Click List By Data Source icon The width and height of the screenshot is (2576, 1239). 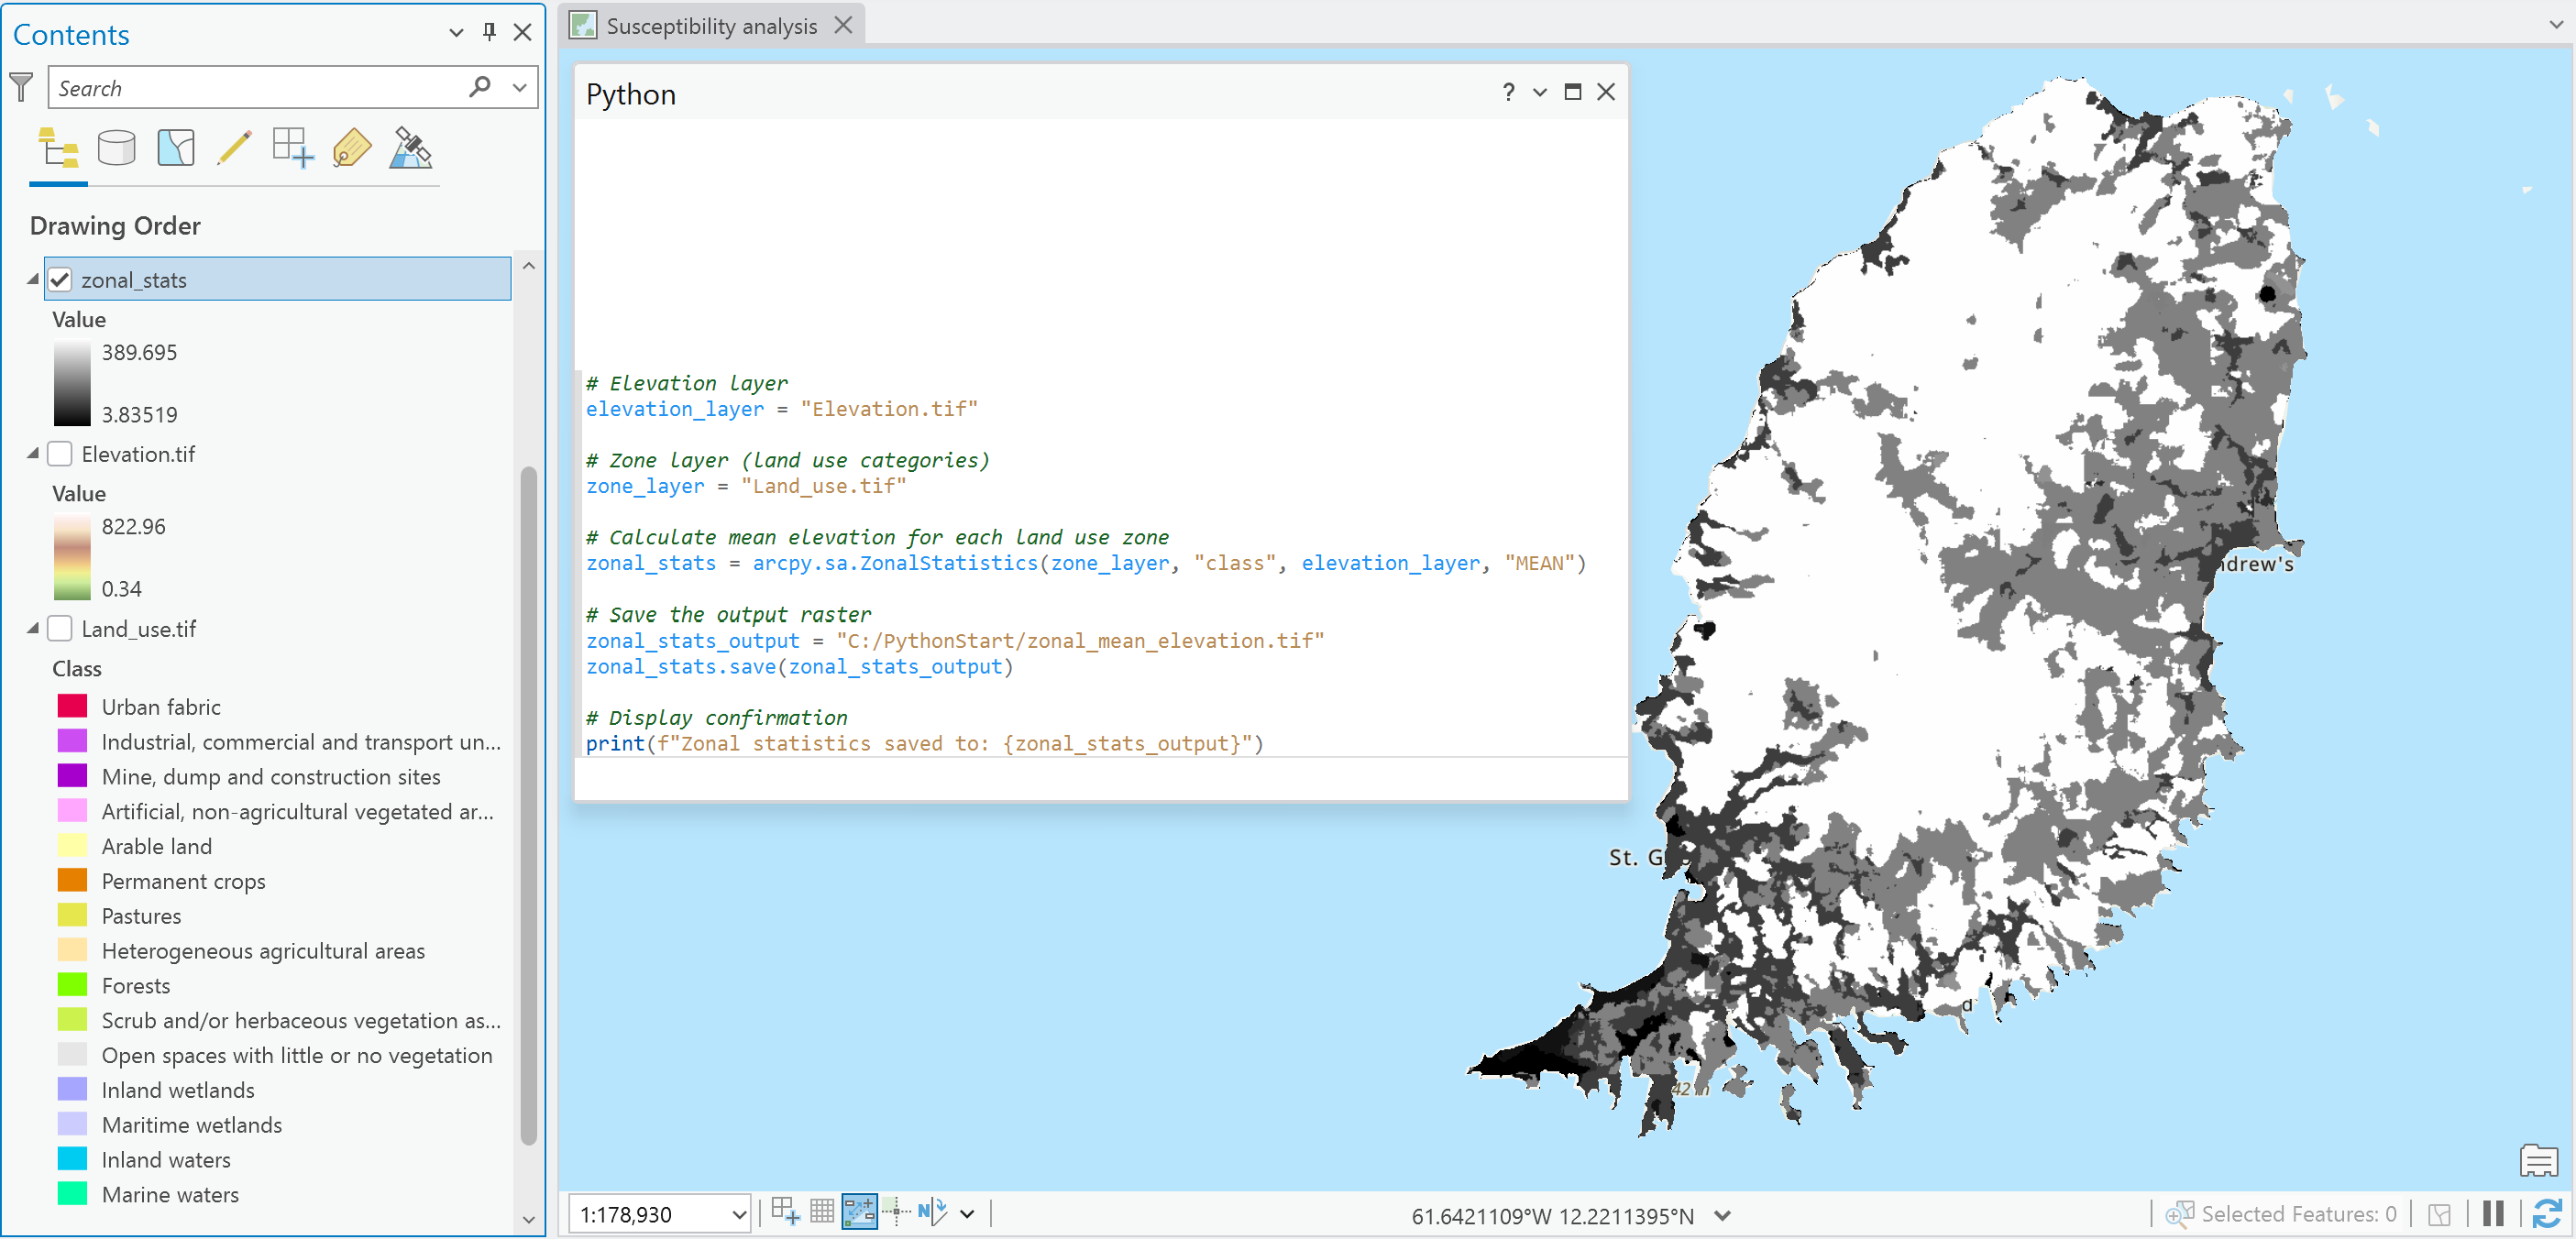click(x=117, y=149)
